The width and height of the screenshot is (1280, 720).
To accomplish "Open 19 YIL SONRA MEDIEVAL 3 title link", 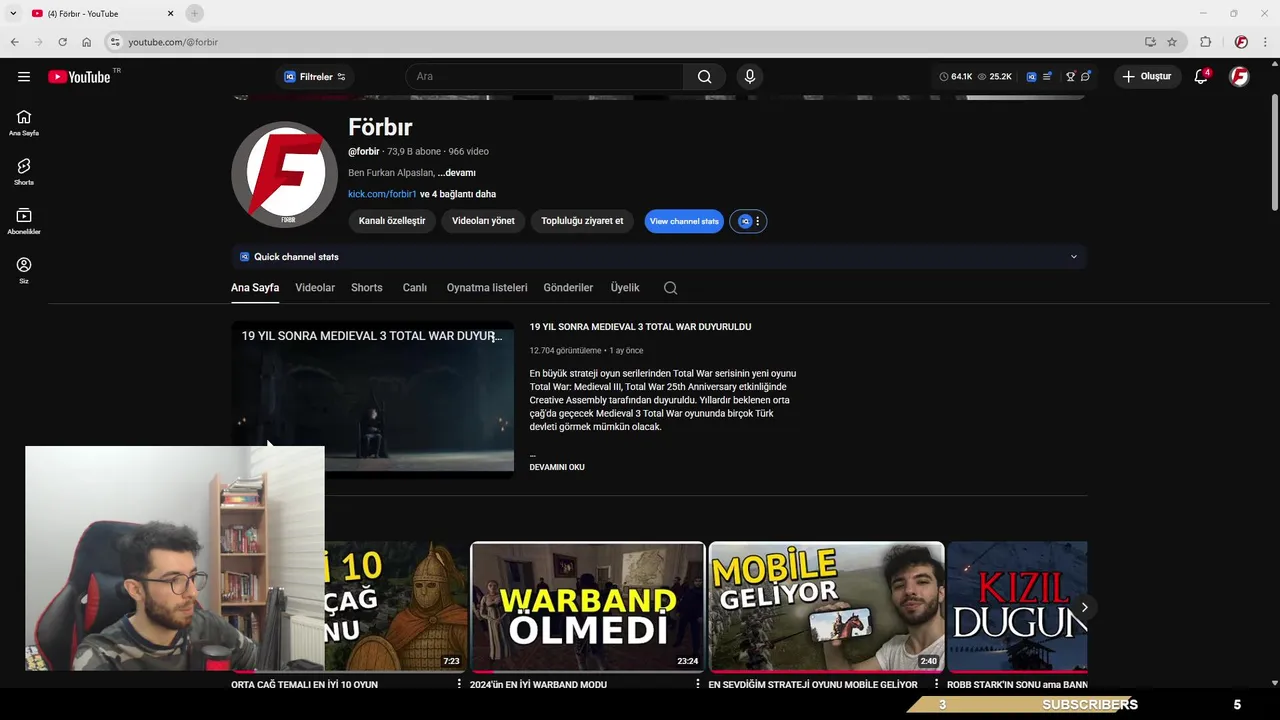I will pos(640,327).
